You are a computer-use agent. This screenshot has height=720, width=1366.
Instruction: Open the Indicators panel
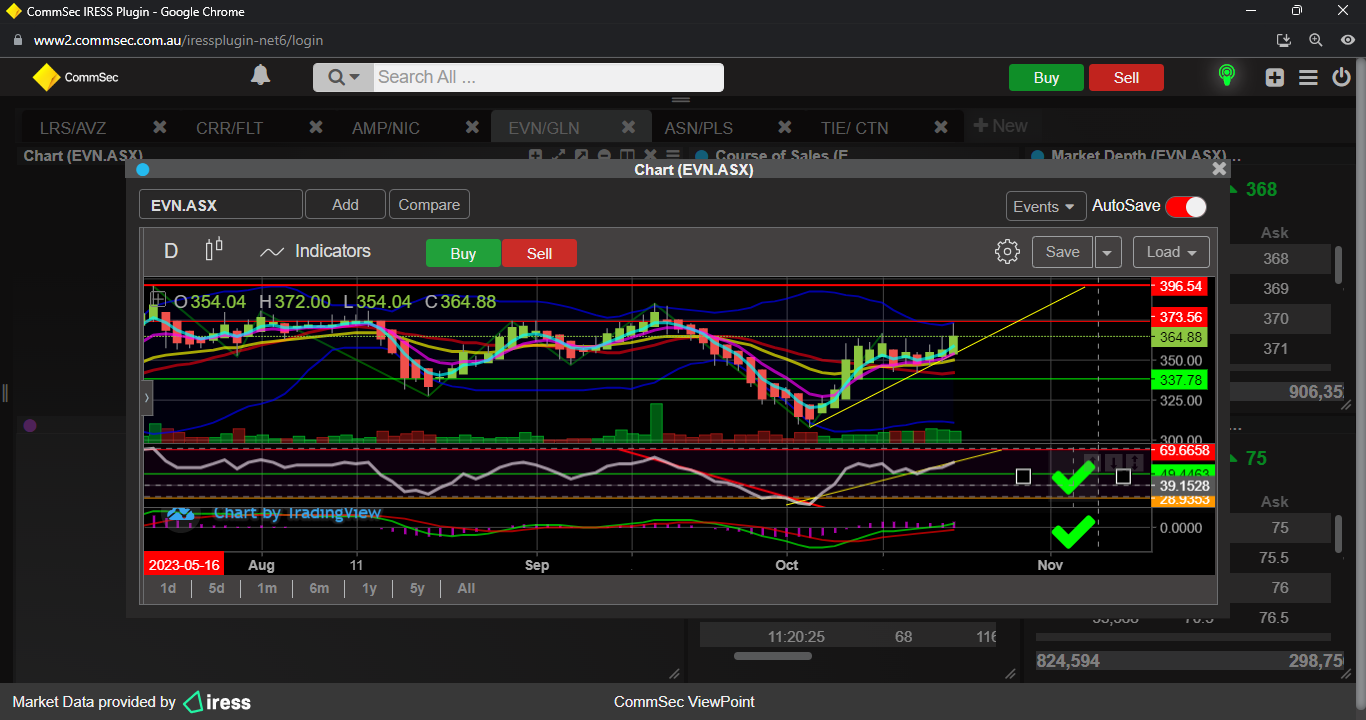(315, 252)
